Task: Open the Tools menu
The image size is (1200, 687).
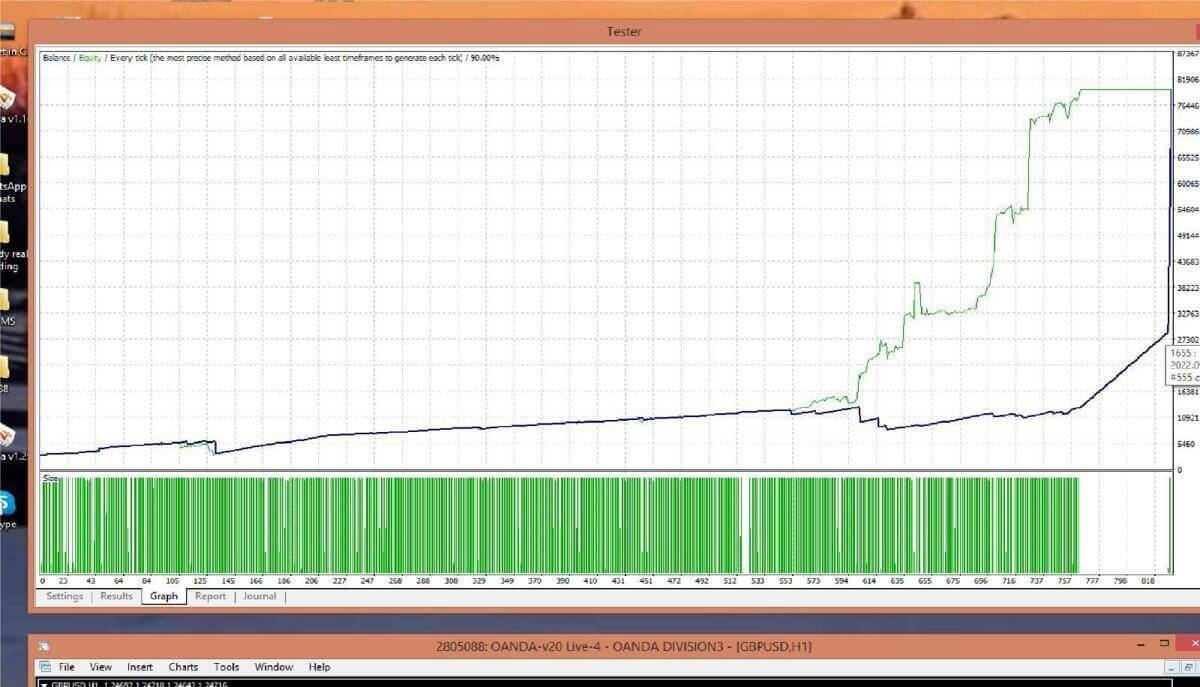Action: click(227, 667)
